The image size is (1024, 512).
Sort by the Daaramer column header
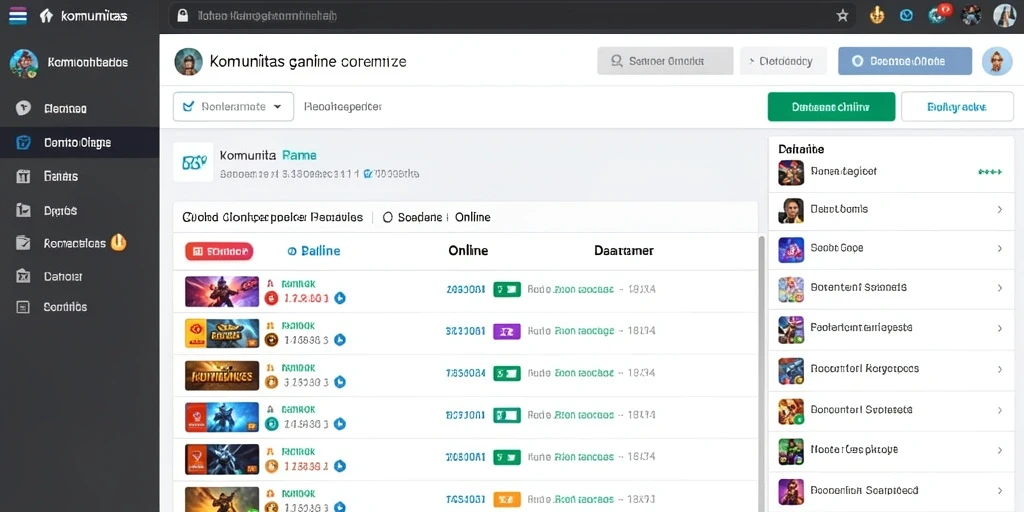(624, 251)
